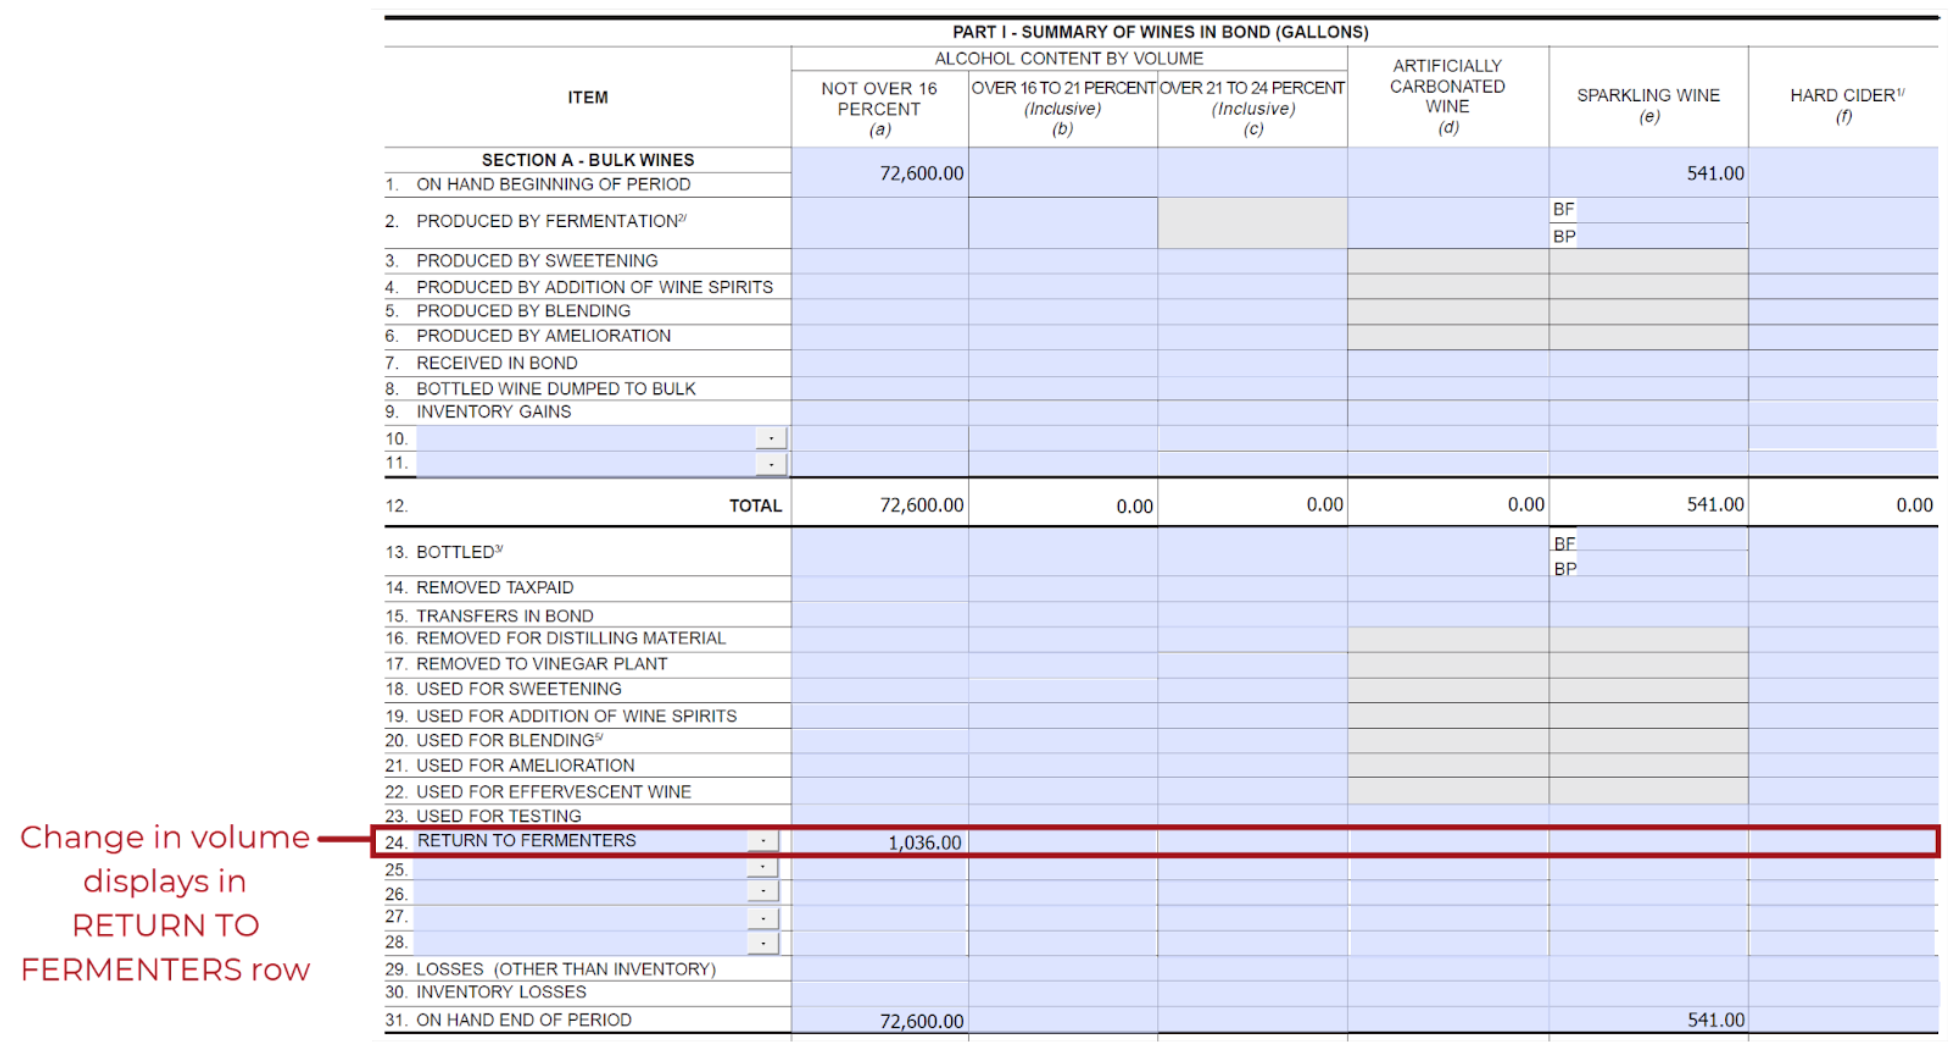
Task: Click USED FOR EFFERVESCENT WINE label
Action: (x=554, y=792)
